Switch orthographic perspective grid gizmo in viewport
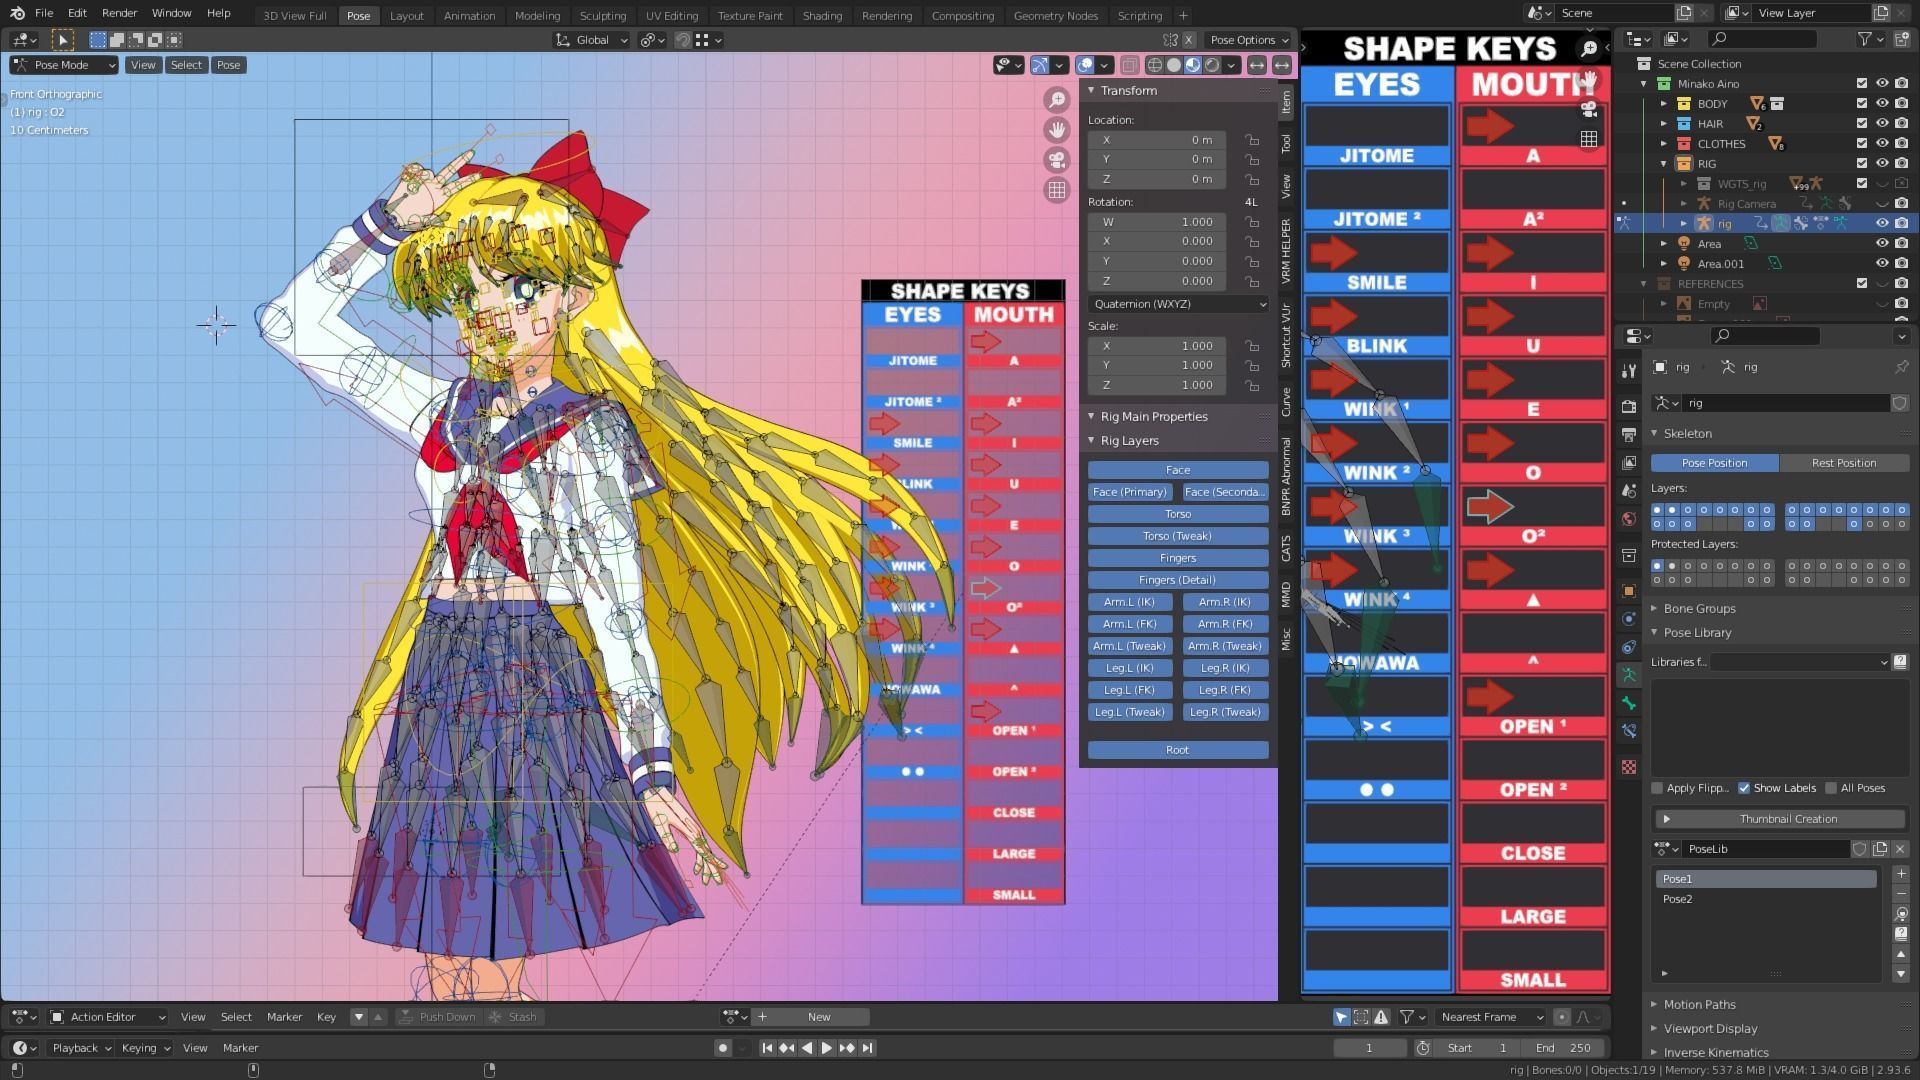Screen dimensions: 1920x1080 pos(1057,190)
